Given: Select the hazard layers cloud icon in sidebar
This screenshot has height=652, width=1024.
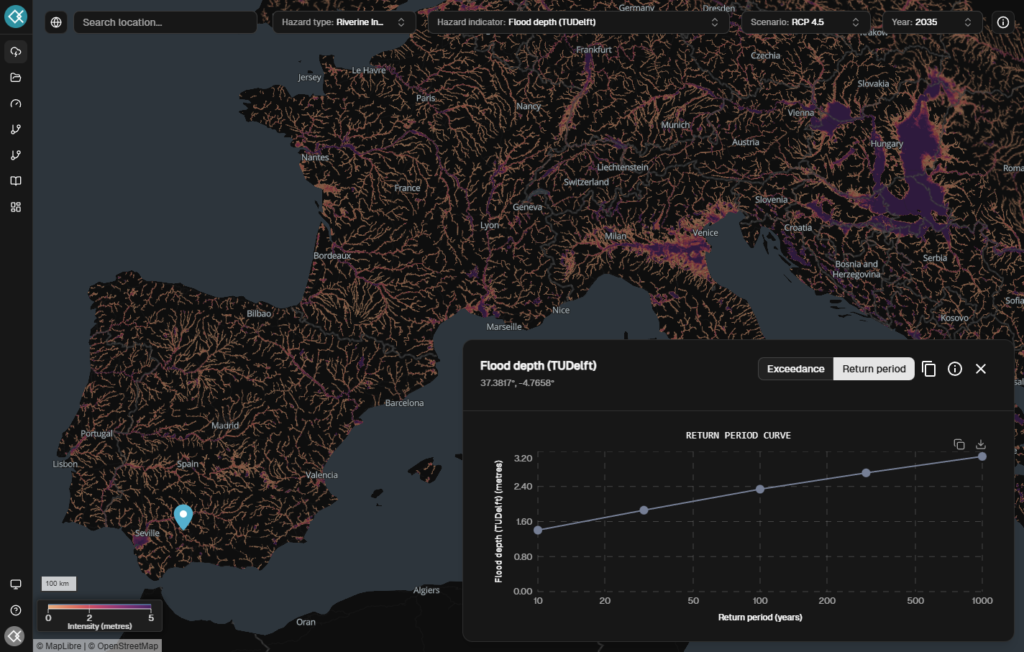Looking at the screenshot, I should (x=14, y=52).
